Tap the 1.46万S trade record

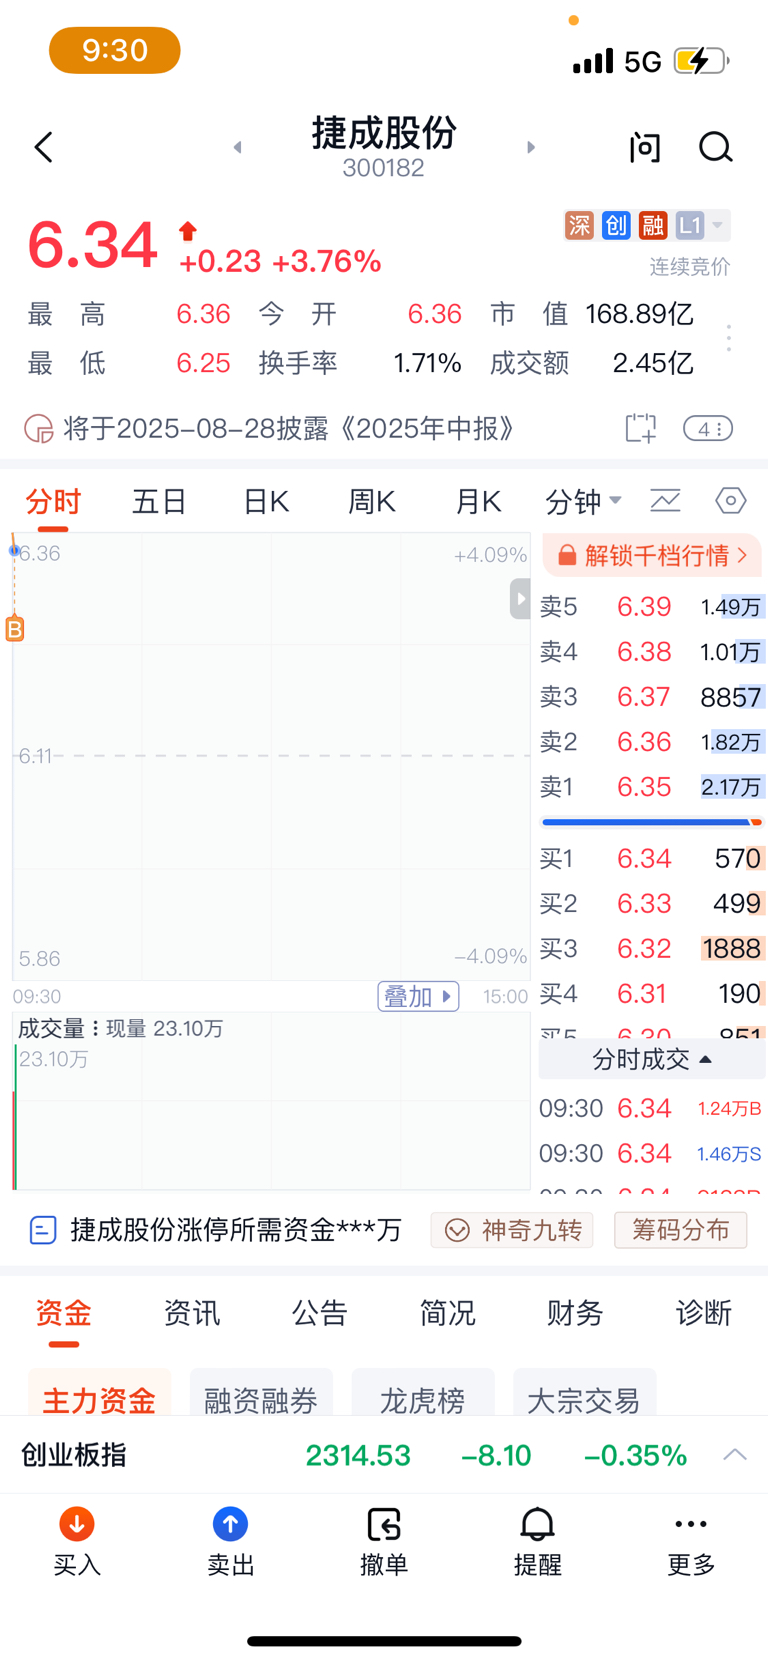tap(651, 1153)
